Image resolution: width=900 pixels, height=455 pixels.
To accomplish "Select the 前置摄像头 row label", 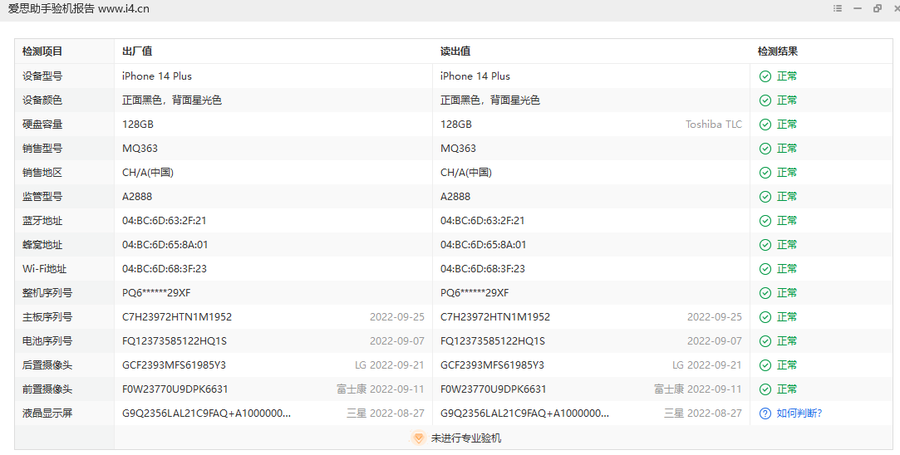I will pos(48,390).
